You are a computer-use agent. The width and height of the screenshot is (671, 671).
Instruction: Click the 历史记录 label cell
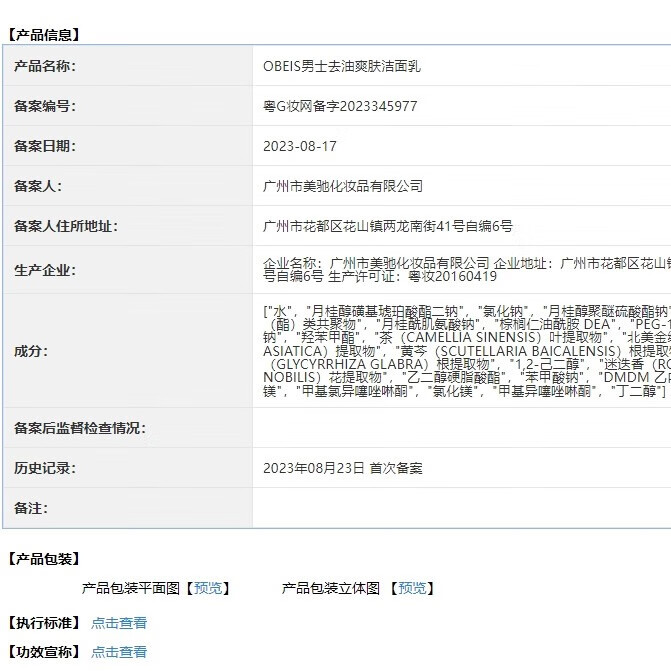click(128, 468)
